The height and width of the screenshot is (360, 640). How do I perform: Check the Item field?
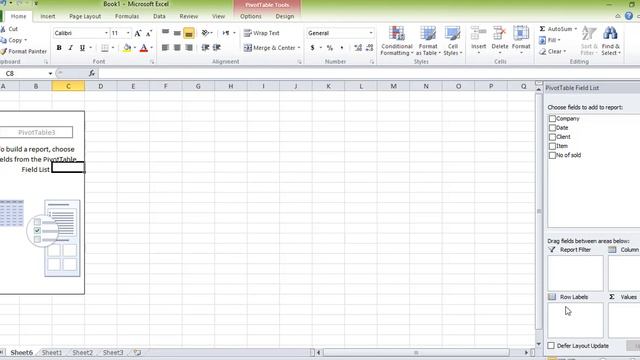[552, 146]
